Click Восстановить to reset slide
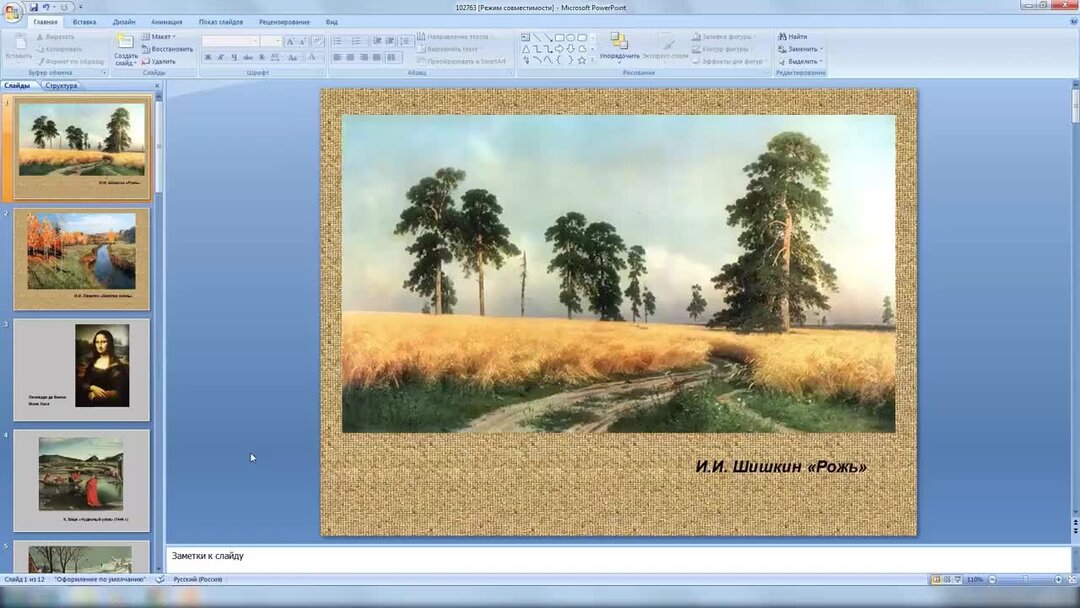Image resolution: width=1080 pixels, height=608 pixels. click(x=167, y=49)
